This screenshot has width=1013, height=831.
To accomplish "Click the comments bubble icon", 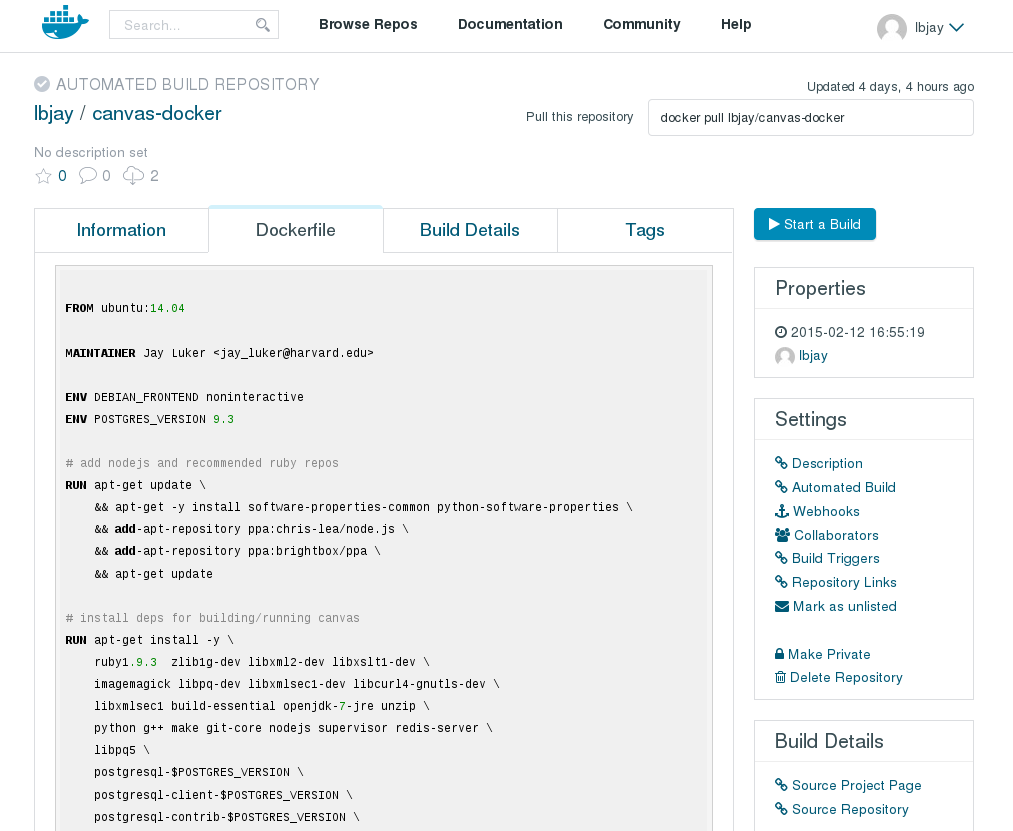I will click(x=88, y=175).
